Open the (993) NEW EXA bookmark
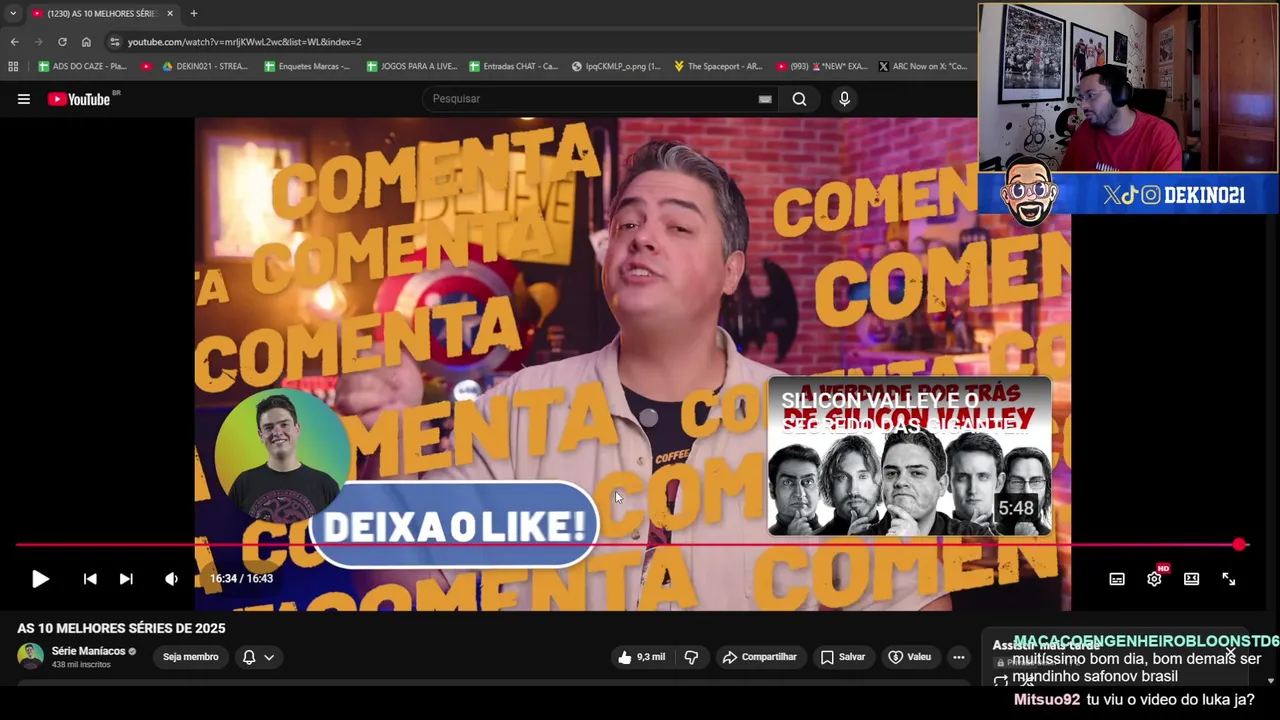The width and height of the screenshot is (1280, 720). (822, 66)
